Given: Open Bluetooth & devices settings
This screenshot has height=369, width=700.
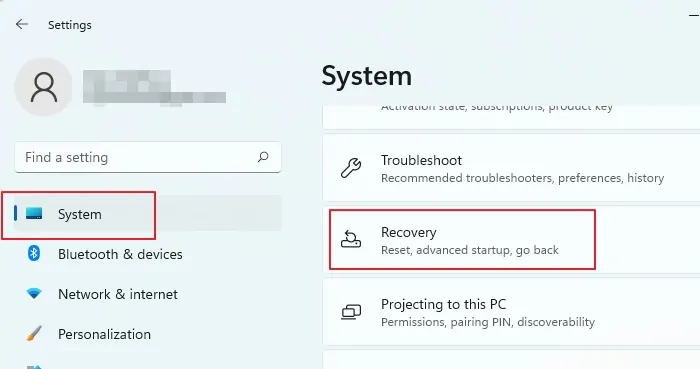Looking at the screenshot, I should coord(120,254).
